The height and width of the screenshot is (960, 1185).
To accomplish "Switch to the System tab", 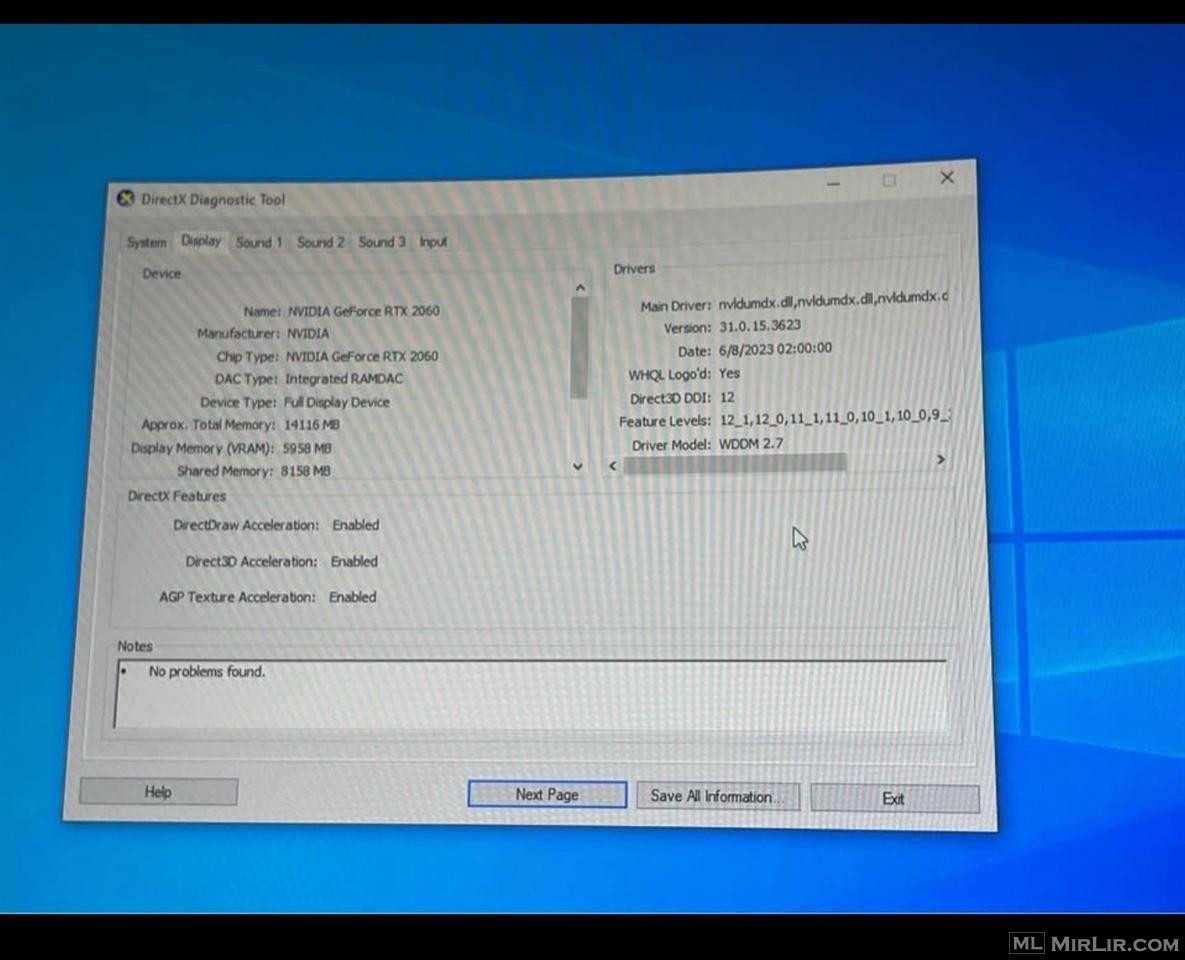I will pos(146,243).
